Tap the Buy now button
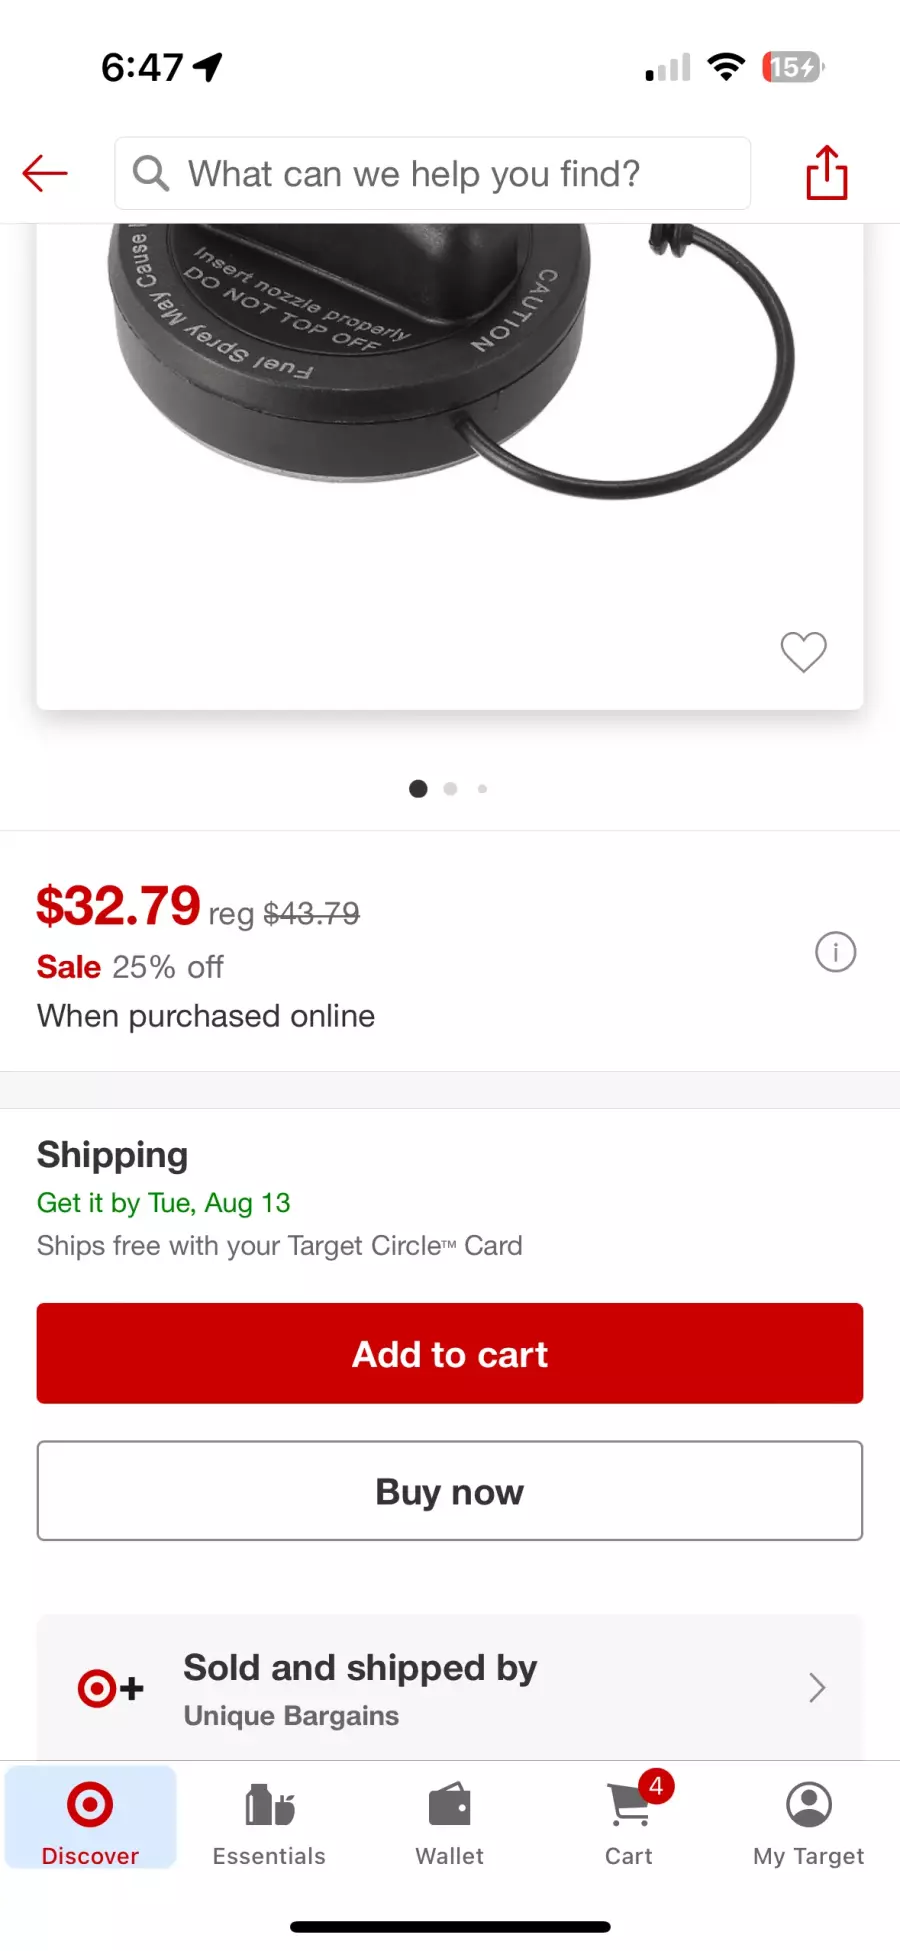The height and width of the screenshot is (1951, 900). [450, 1491]
